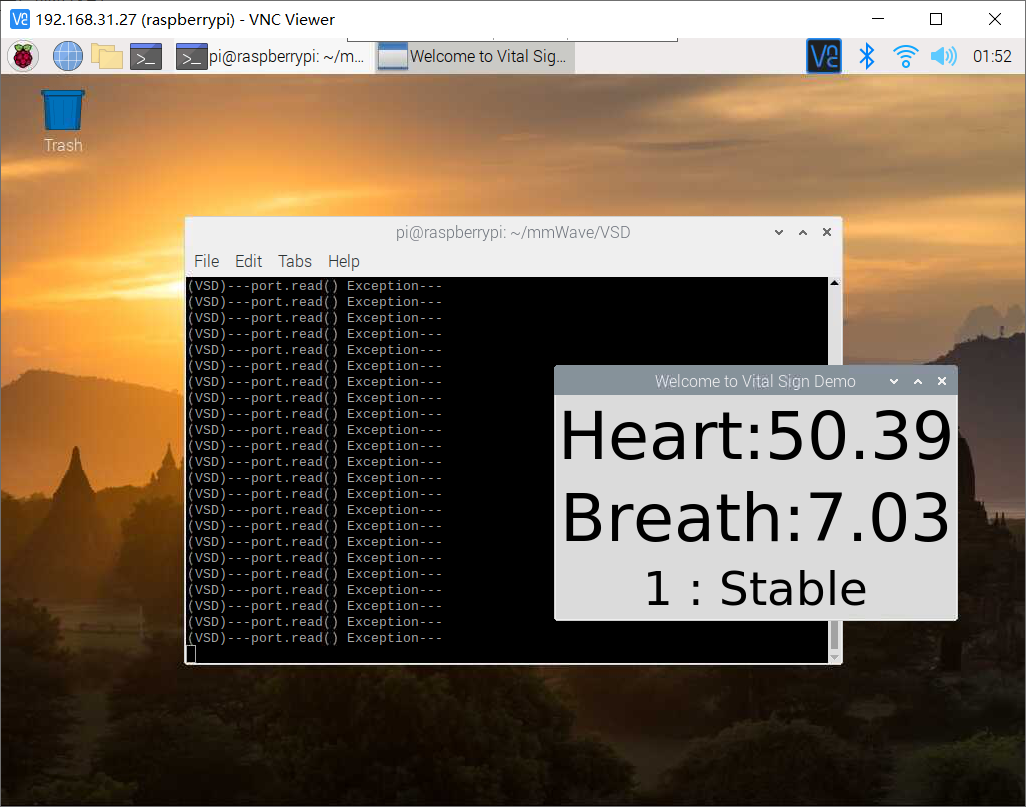Click the volume speaker icon

pyautogui.click(x=943, y=56)
